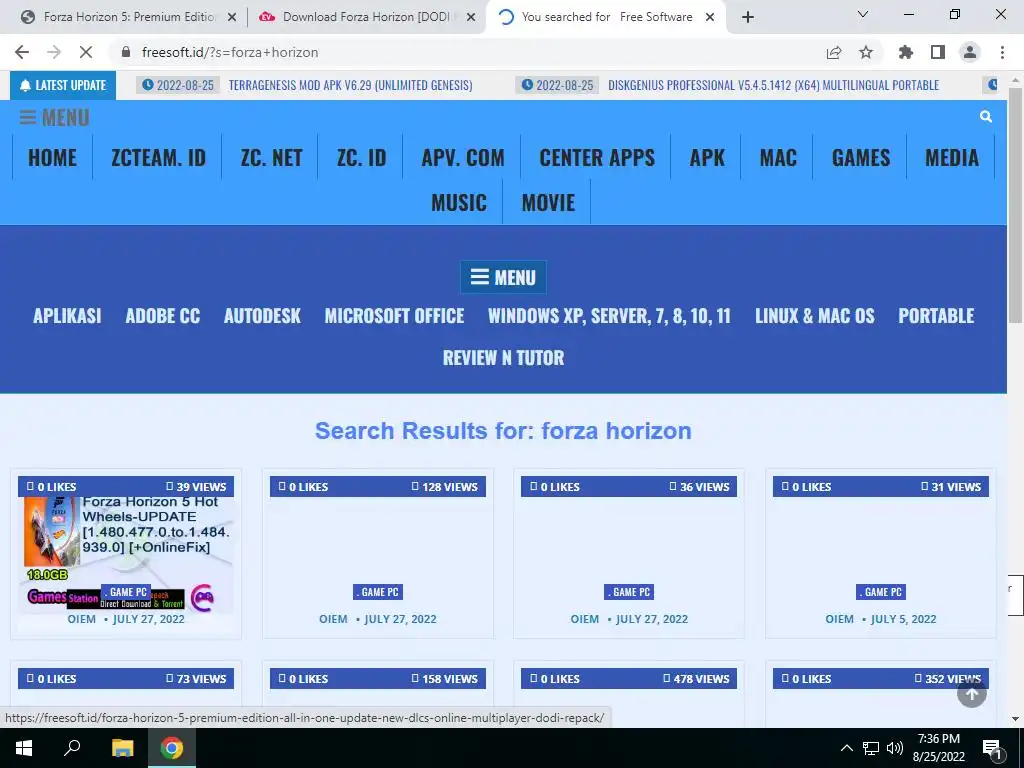
Task: Bookmark this page with the star icon
Action: (866, 52)
